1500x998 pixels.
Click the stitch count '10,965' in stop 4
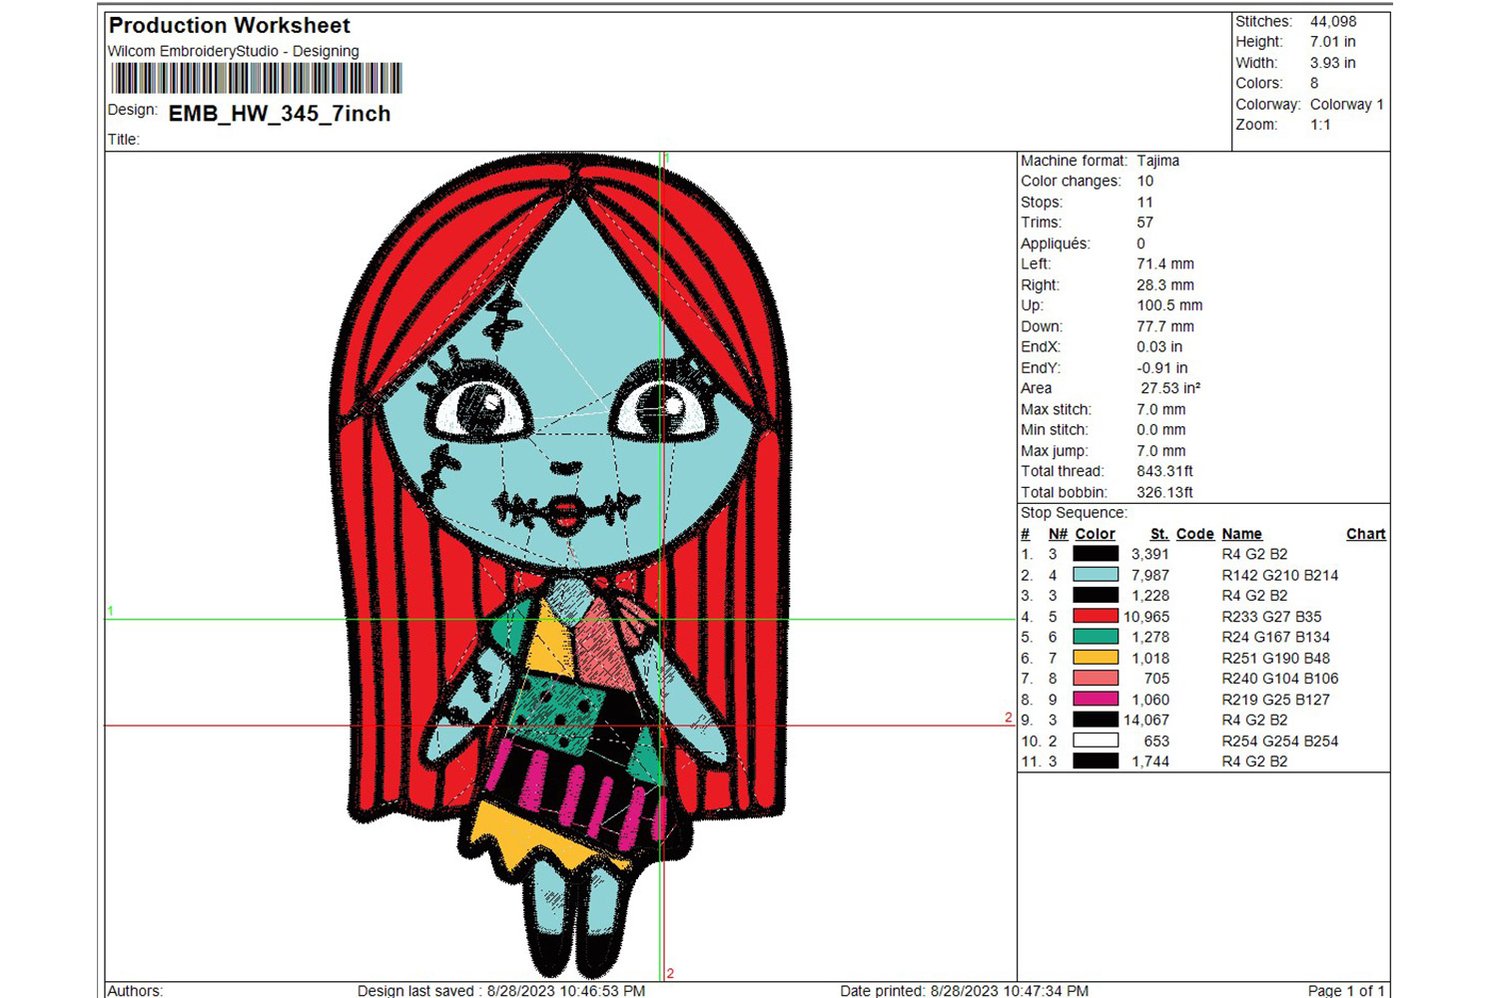1146,616
